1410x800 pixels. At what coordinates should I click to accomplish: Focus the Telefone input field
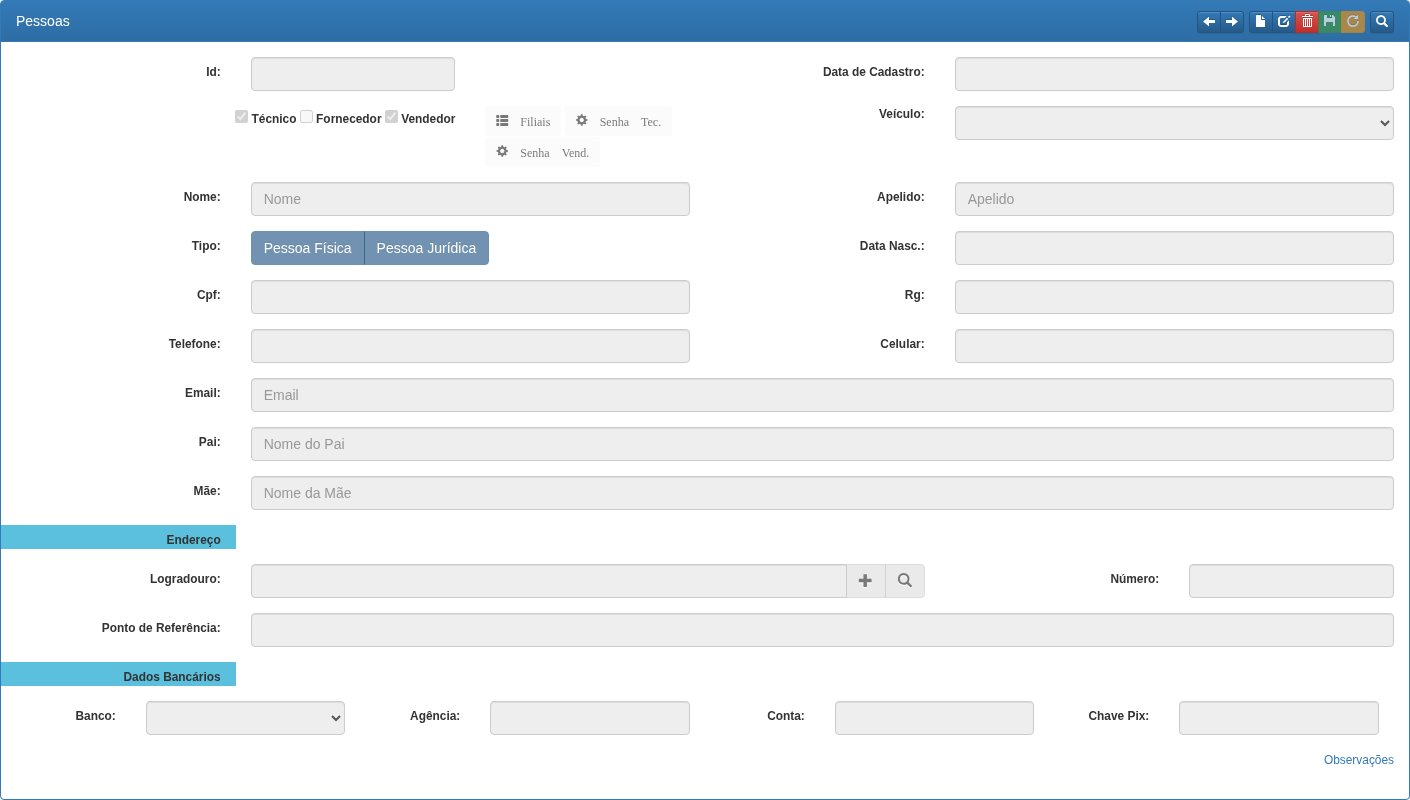coord(470,346)
